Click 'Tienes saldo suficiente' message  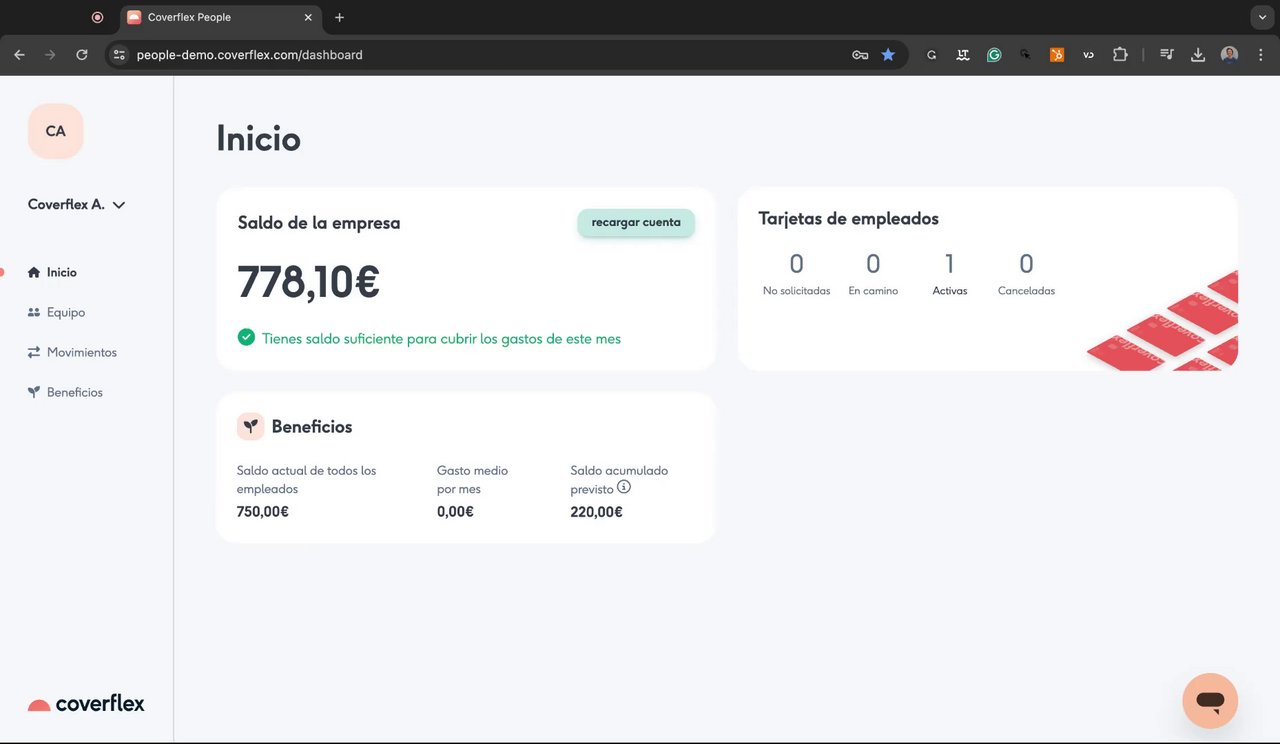441,339
